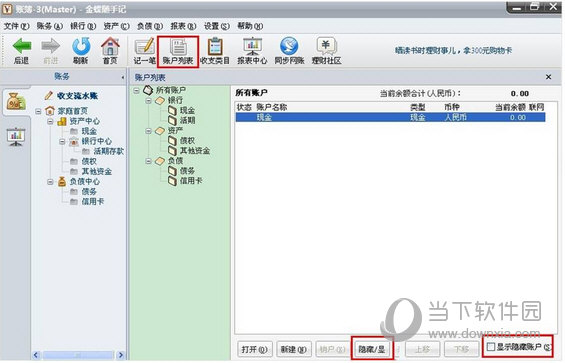Click right arrow of sidebar horizontal scrollbar
Viewport: 565px width, 363px height.
(x=121, y=355)
